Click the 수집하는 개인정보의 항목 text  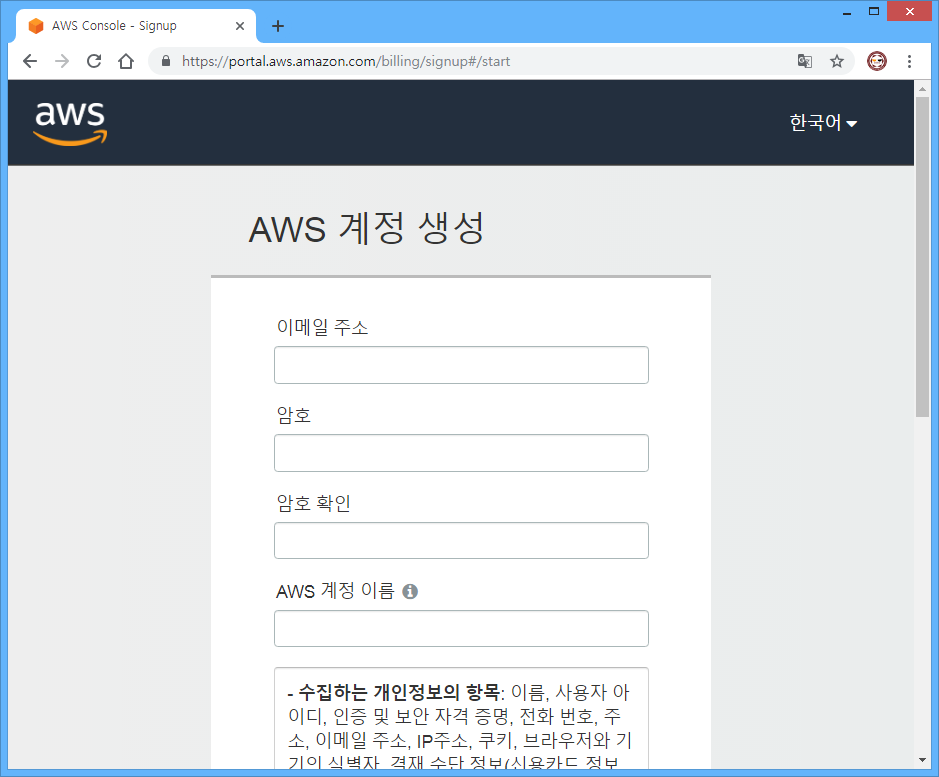point(399,693)
